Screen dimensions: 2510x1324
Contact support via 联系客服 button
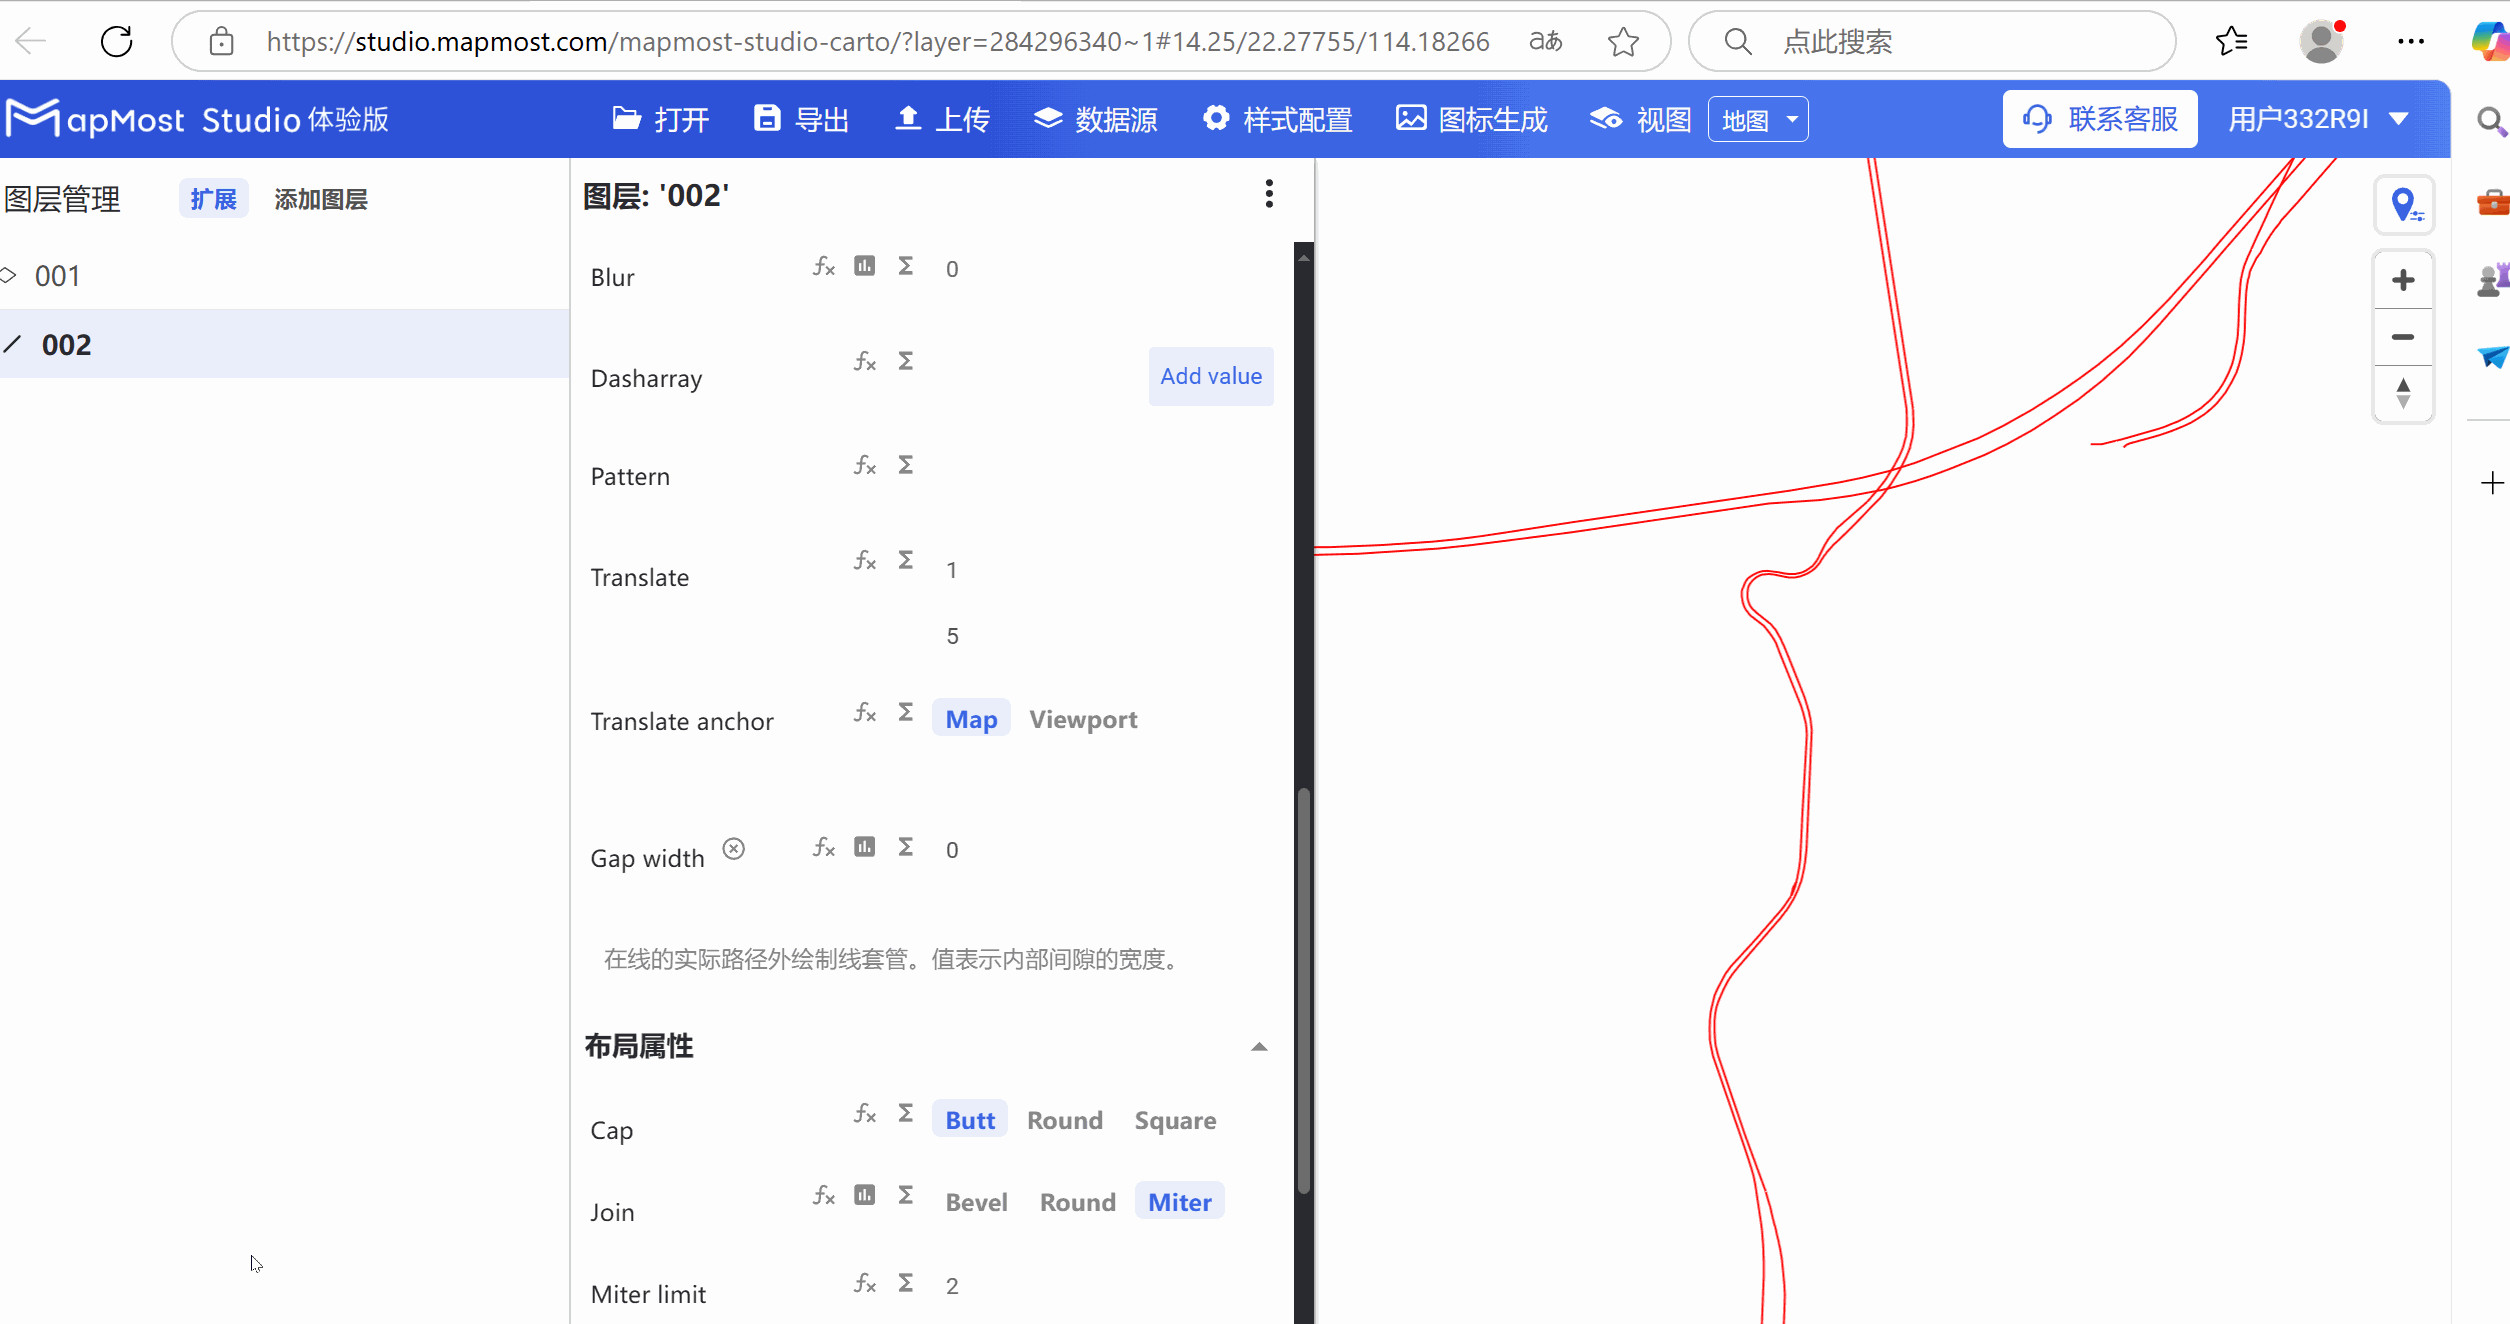[2099, 118]
